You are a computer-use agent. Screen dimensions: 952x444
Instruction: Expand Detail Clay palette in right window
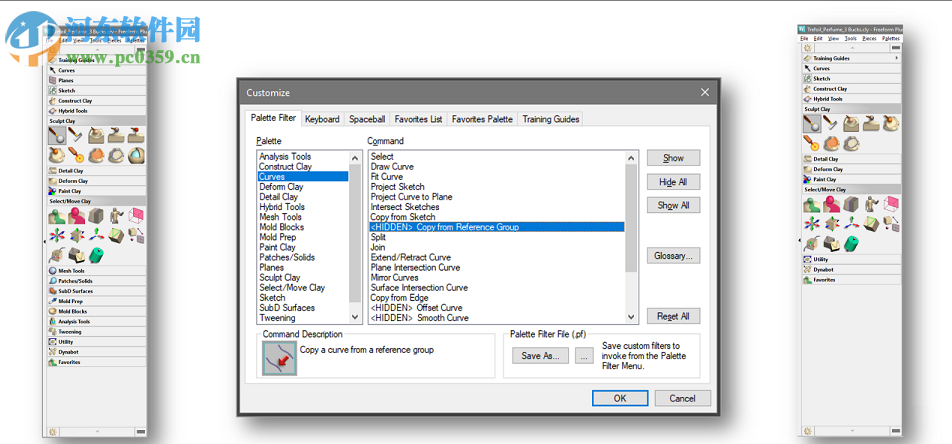[852, 159]
